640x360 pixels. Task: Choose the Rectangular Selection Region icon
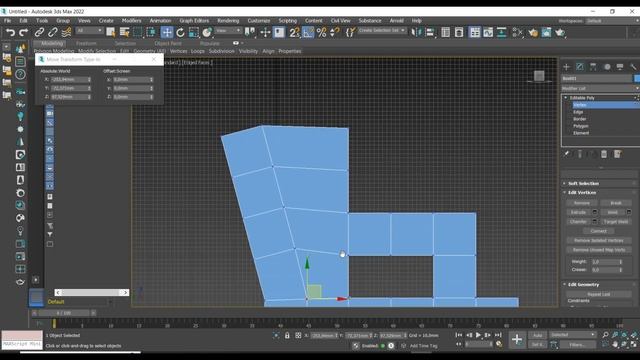pos(138,32)
